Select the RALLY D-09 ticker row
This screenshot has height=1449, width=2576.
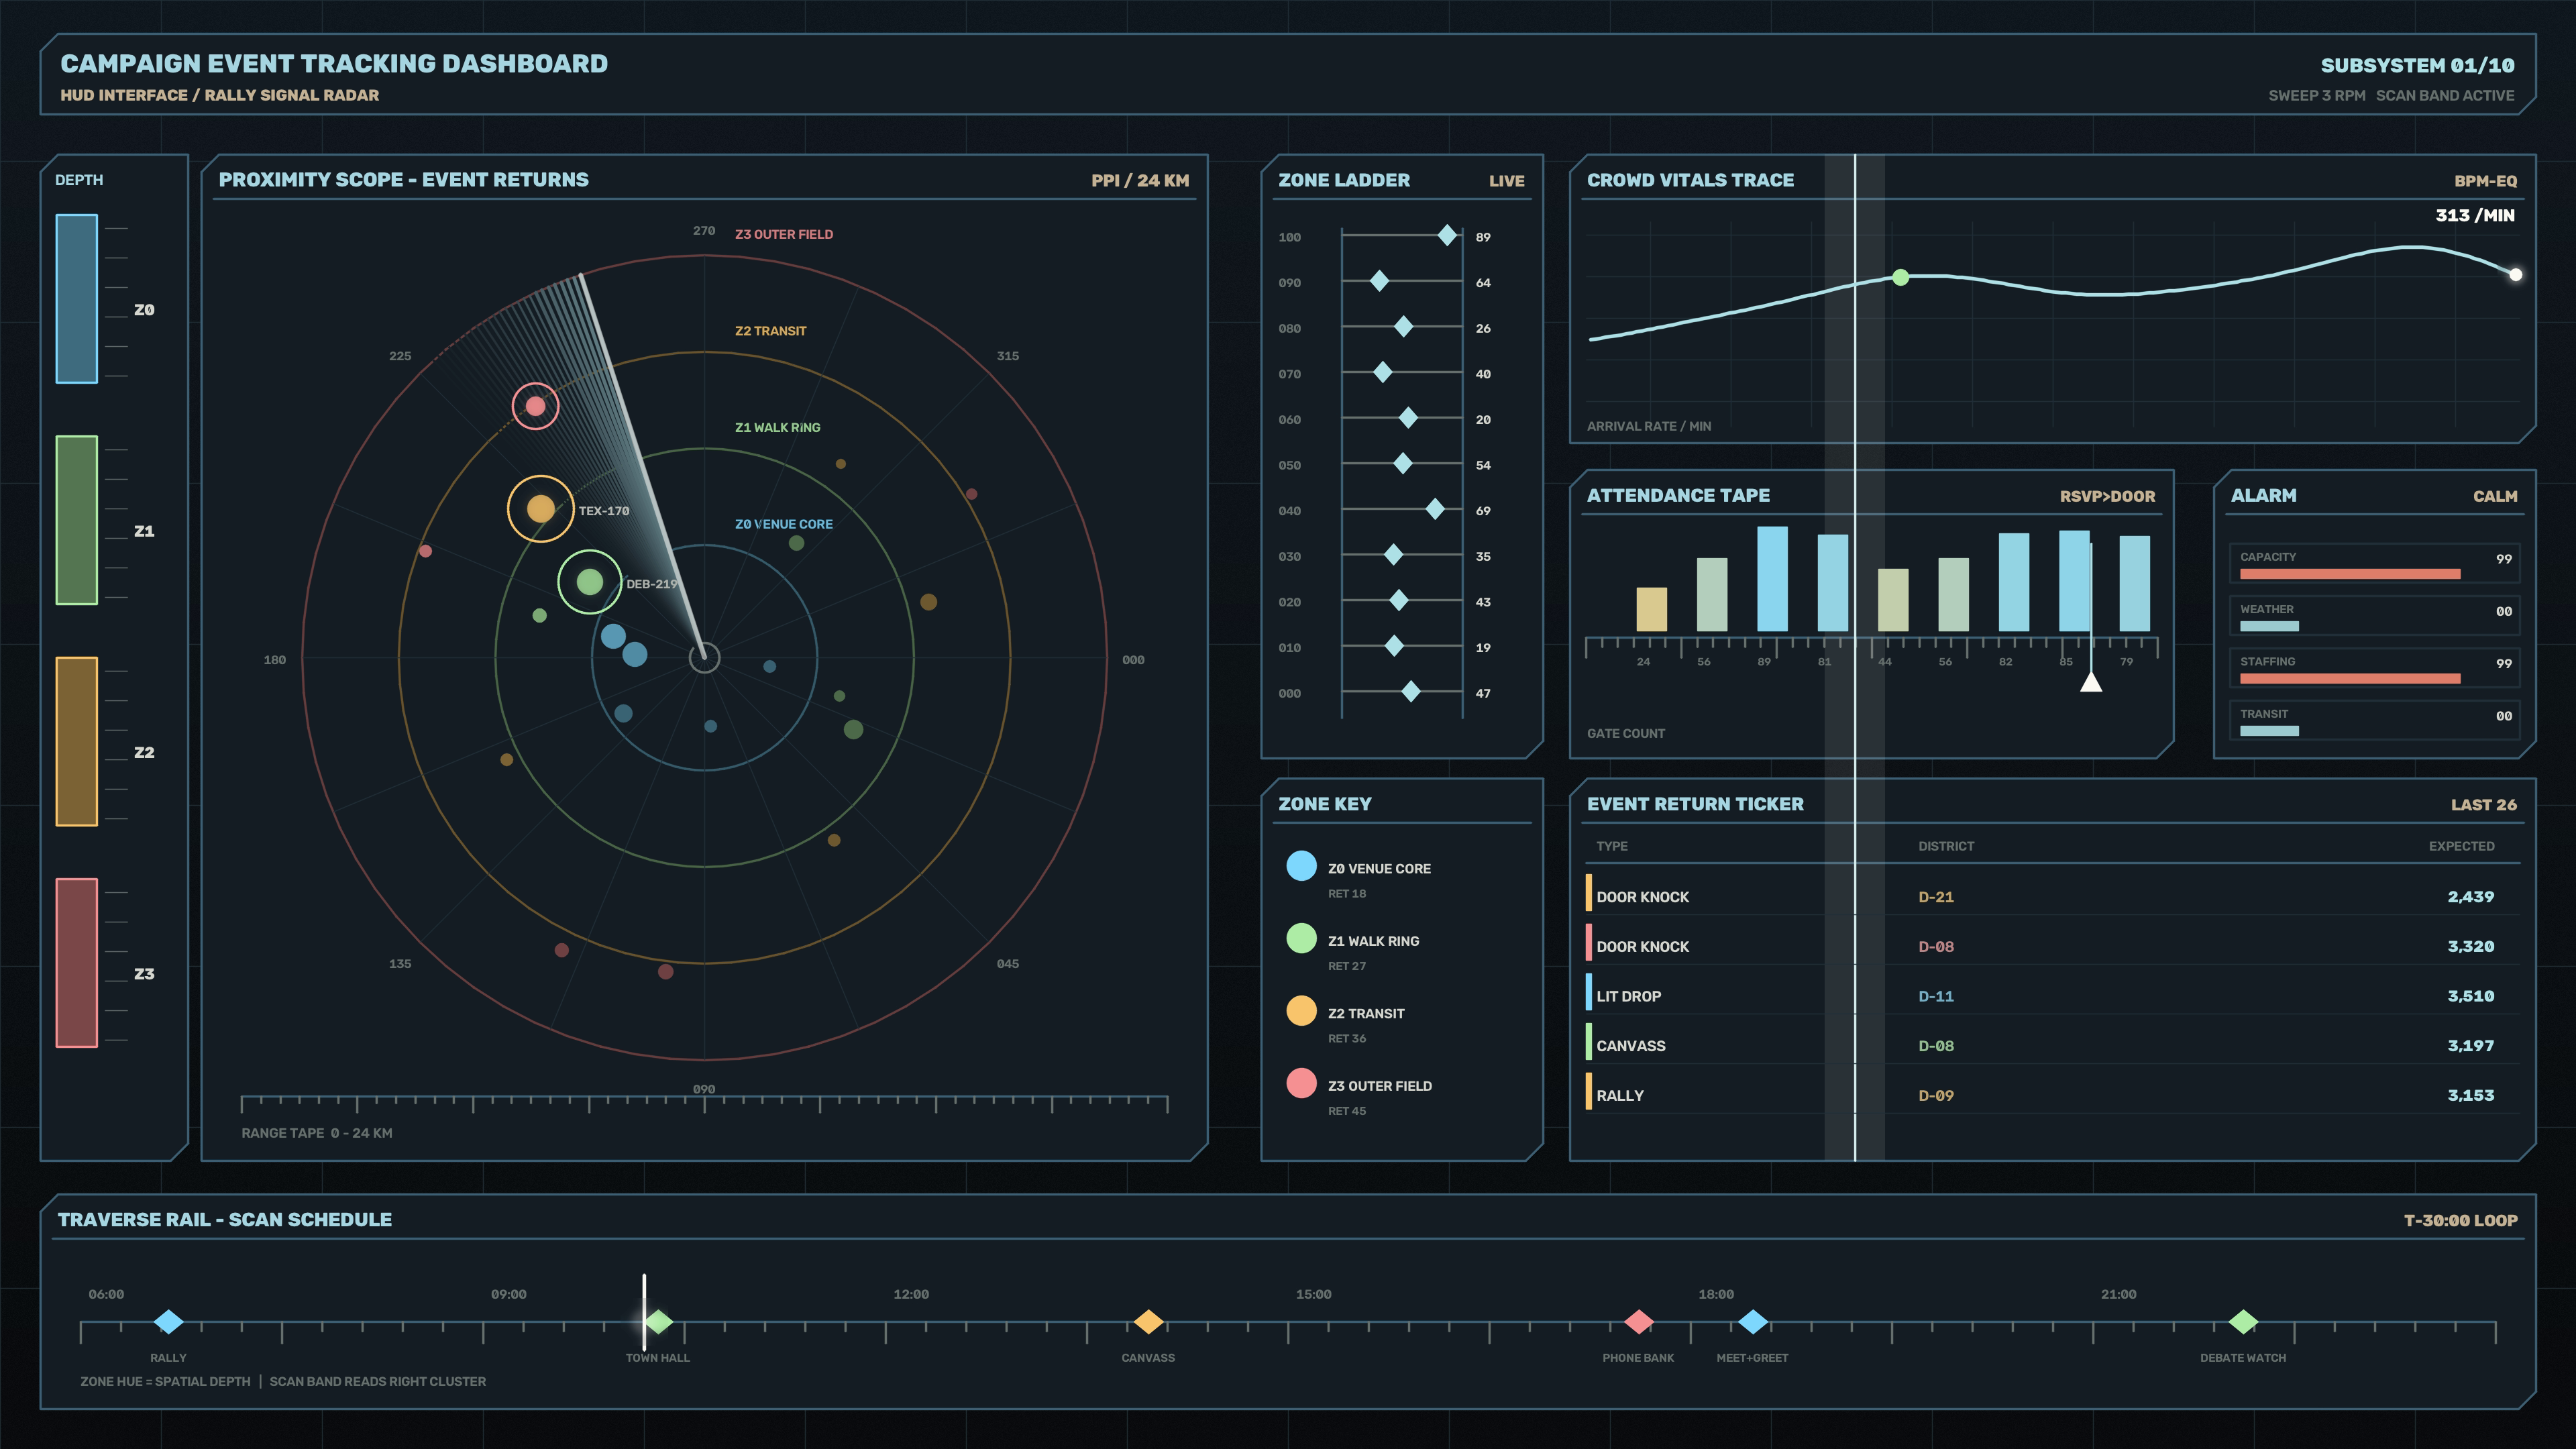coord(2053,1095)
